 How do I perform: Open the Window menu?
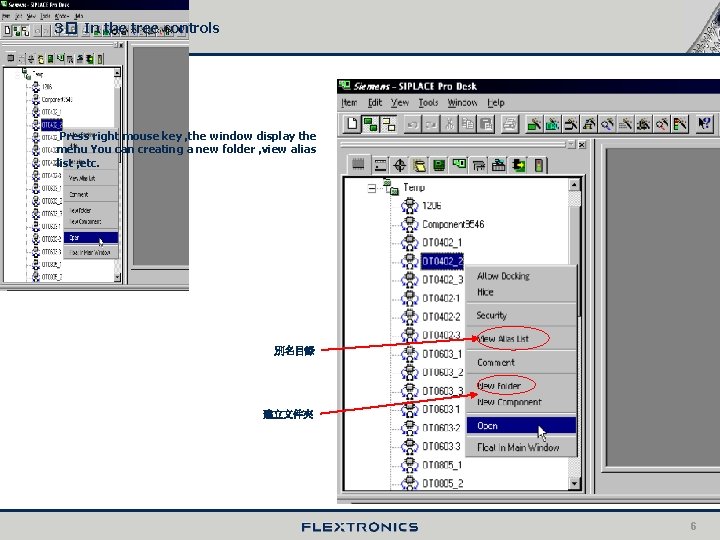[462, 103]
